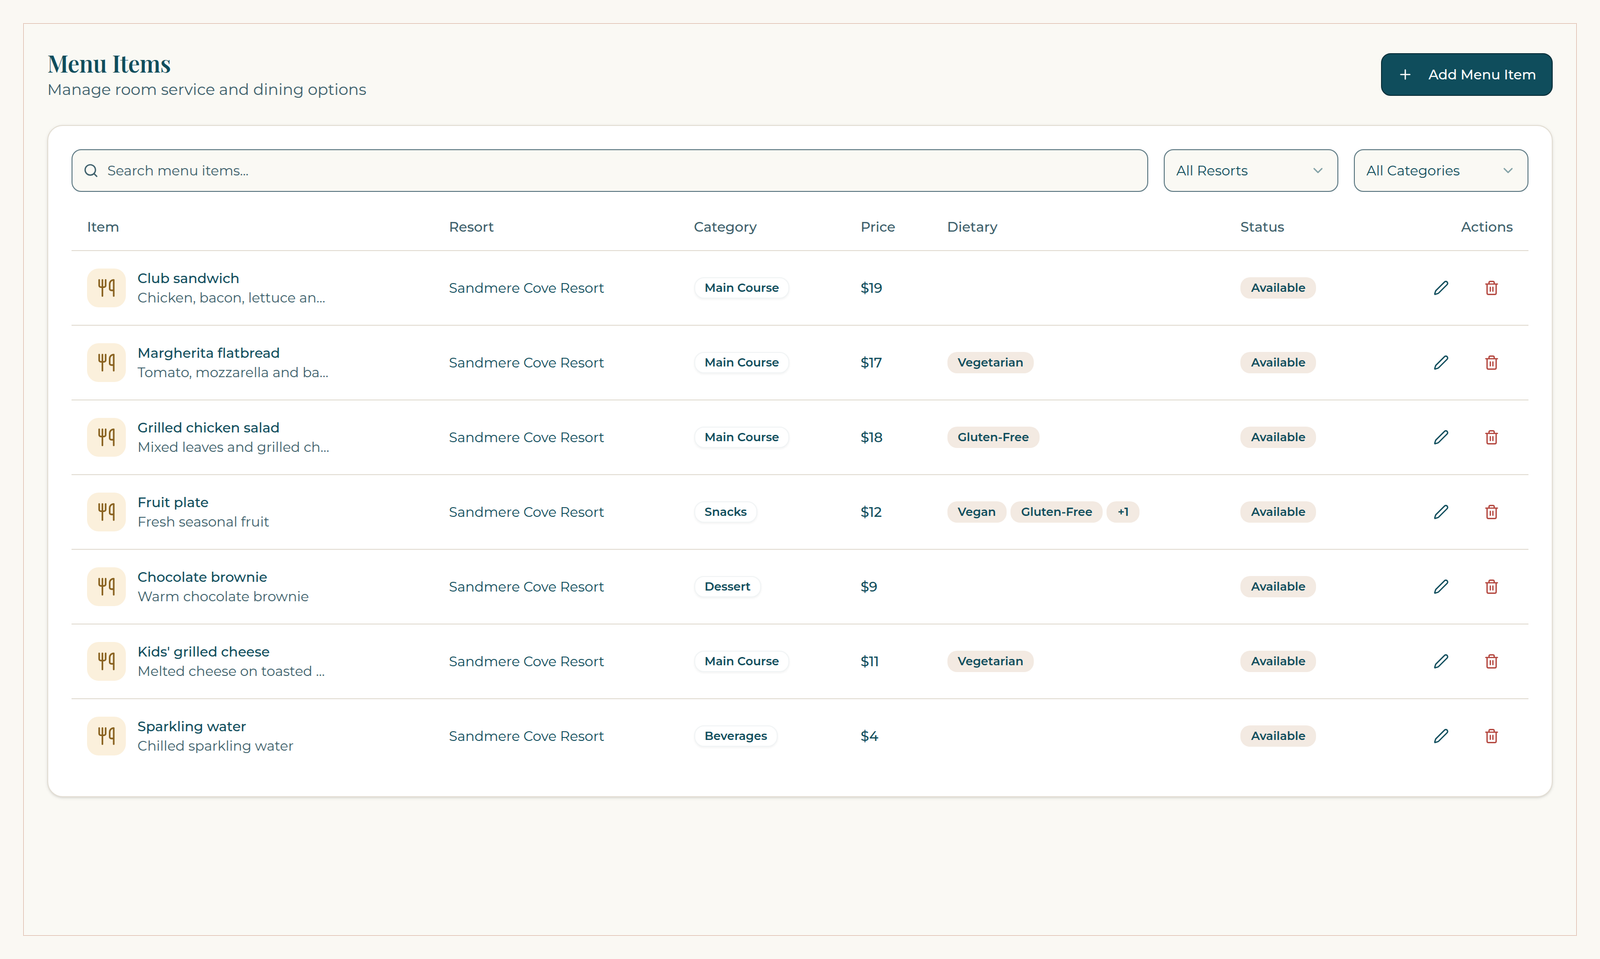
Task: Click the Menu Items page heading
Action: [x=109, y=64]
